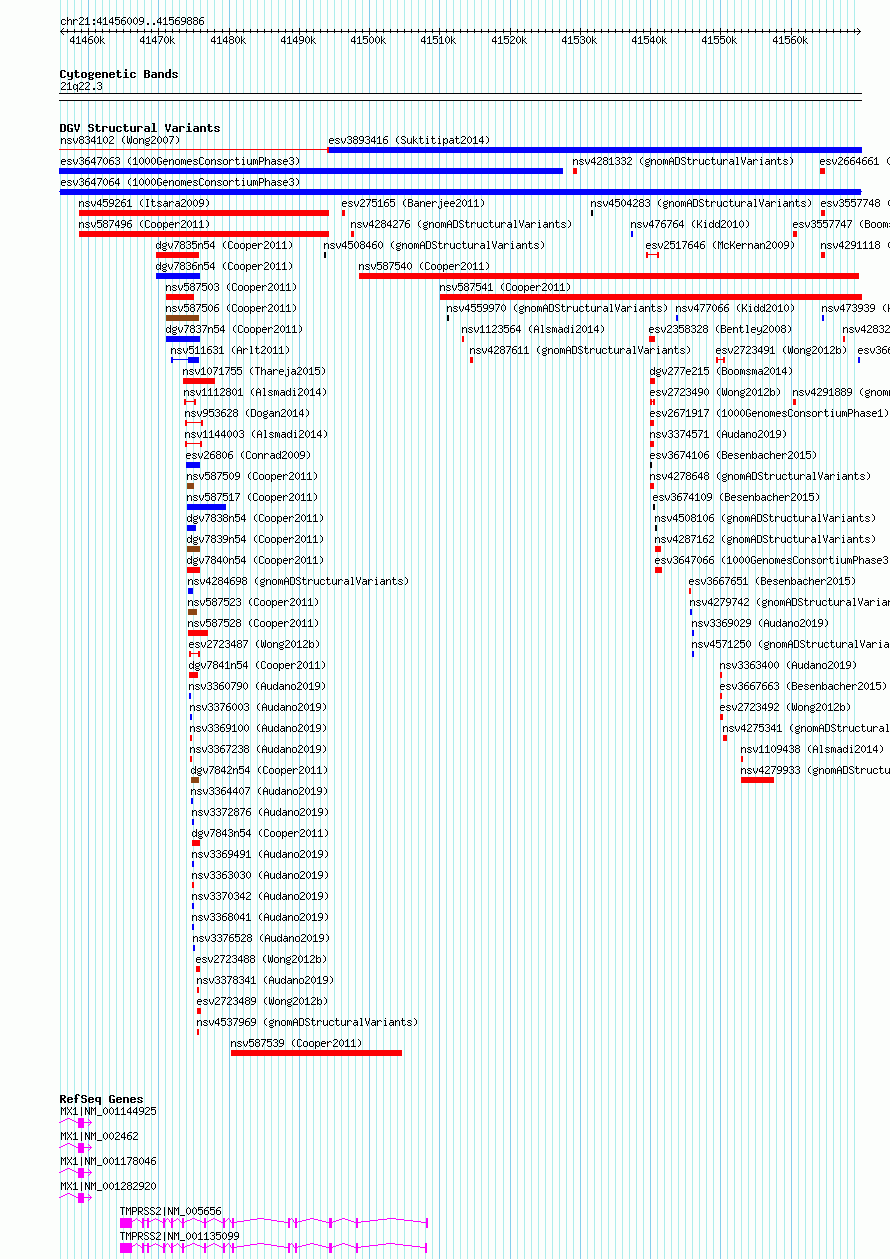Click nsv477066 (Kidd2010) label
This screenshot has width=890, height=1259.
click(x=735, y=308)
